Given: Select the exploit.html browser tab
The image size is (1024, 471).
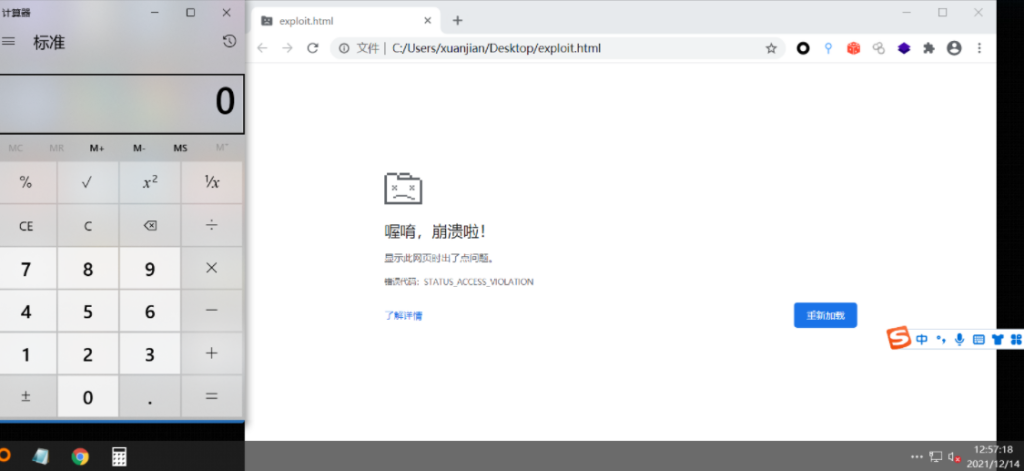Looking at the screenshot, I should [346, 21].
